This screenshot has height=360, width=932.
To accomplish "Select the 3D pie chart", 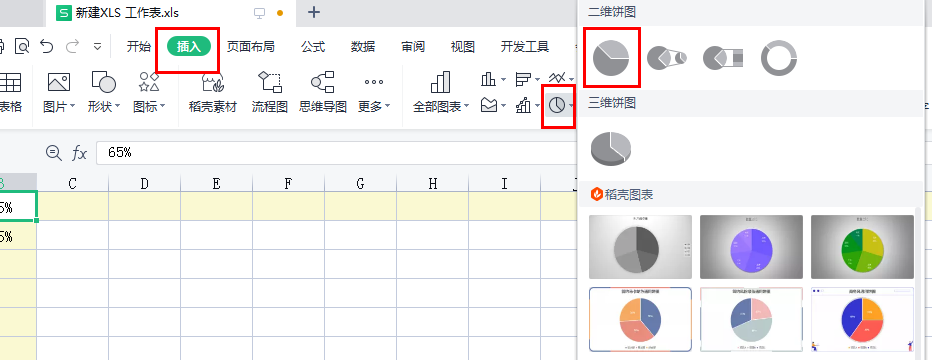I will [x=611, y=148].
